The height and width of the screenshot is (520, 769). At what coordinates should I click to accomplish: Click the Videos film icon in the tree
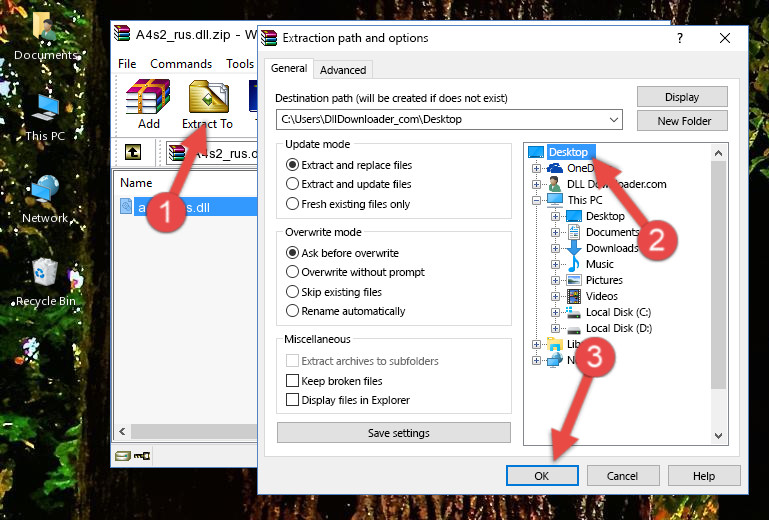[x=574, y=296]
